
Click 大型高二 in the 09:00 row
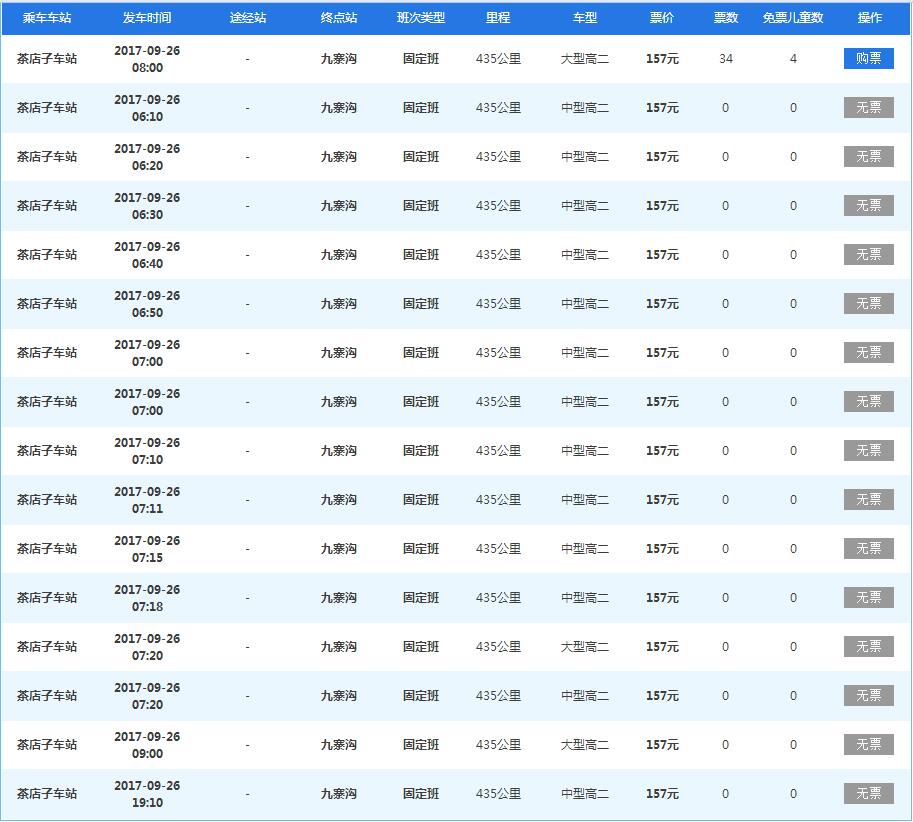585,745
